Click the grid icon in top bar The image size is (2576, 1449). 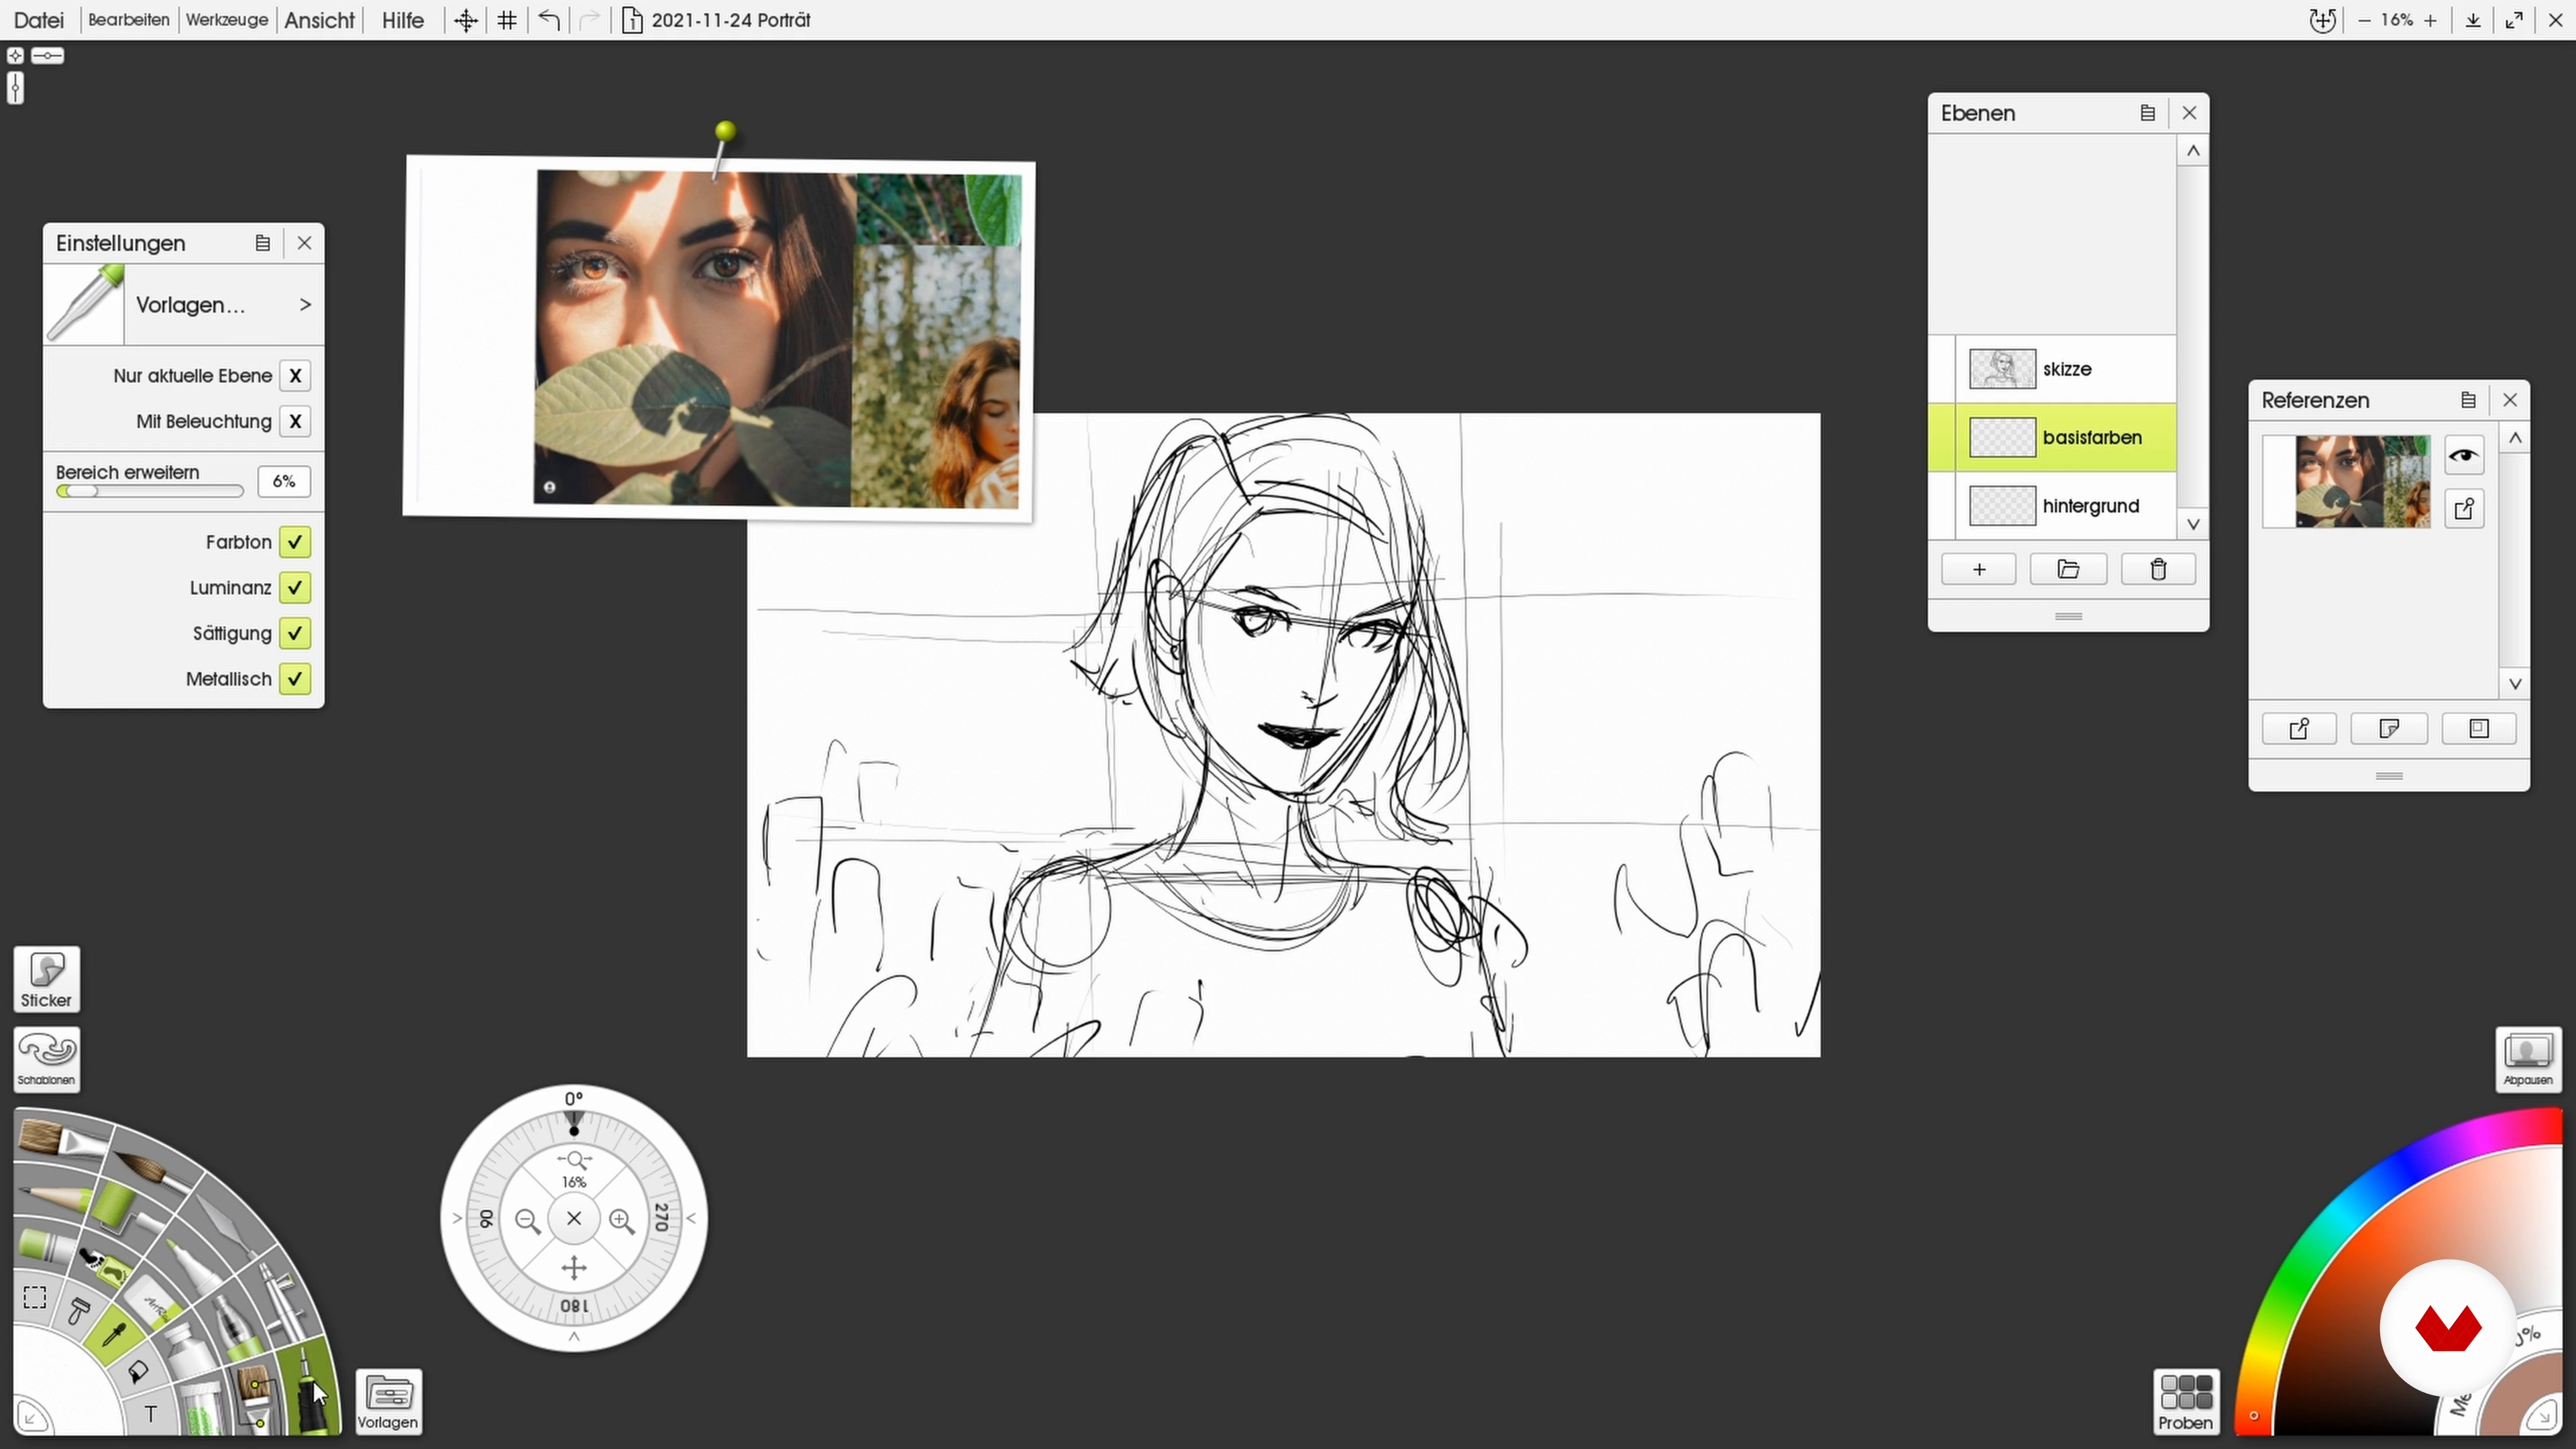(x=507, y=20)
